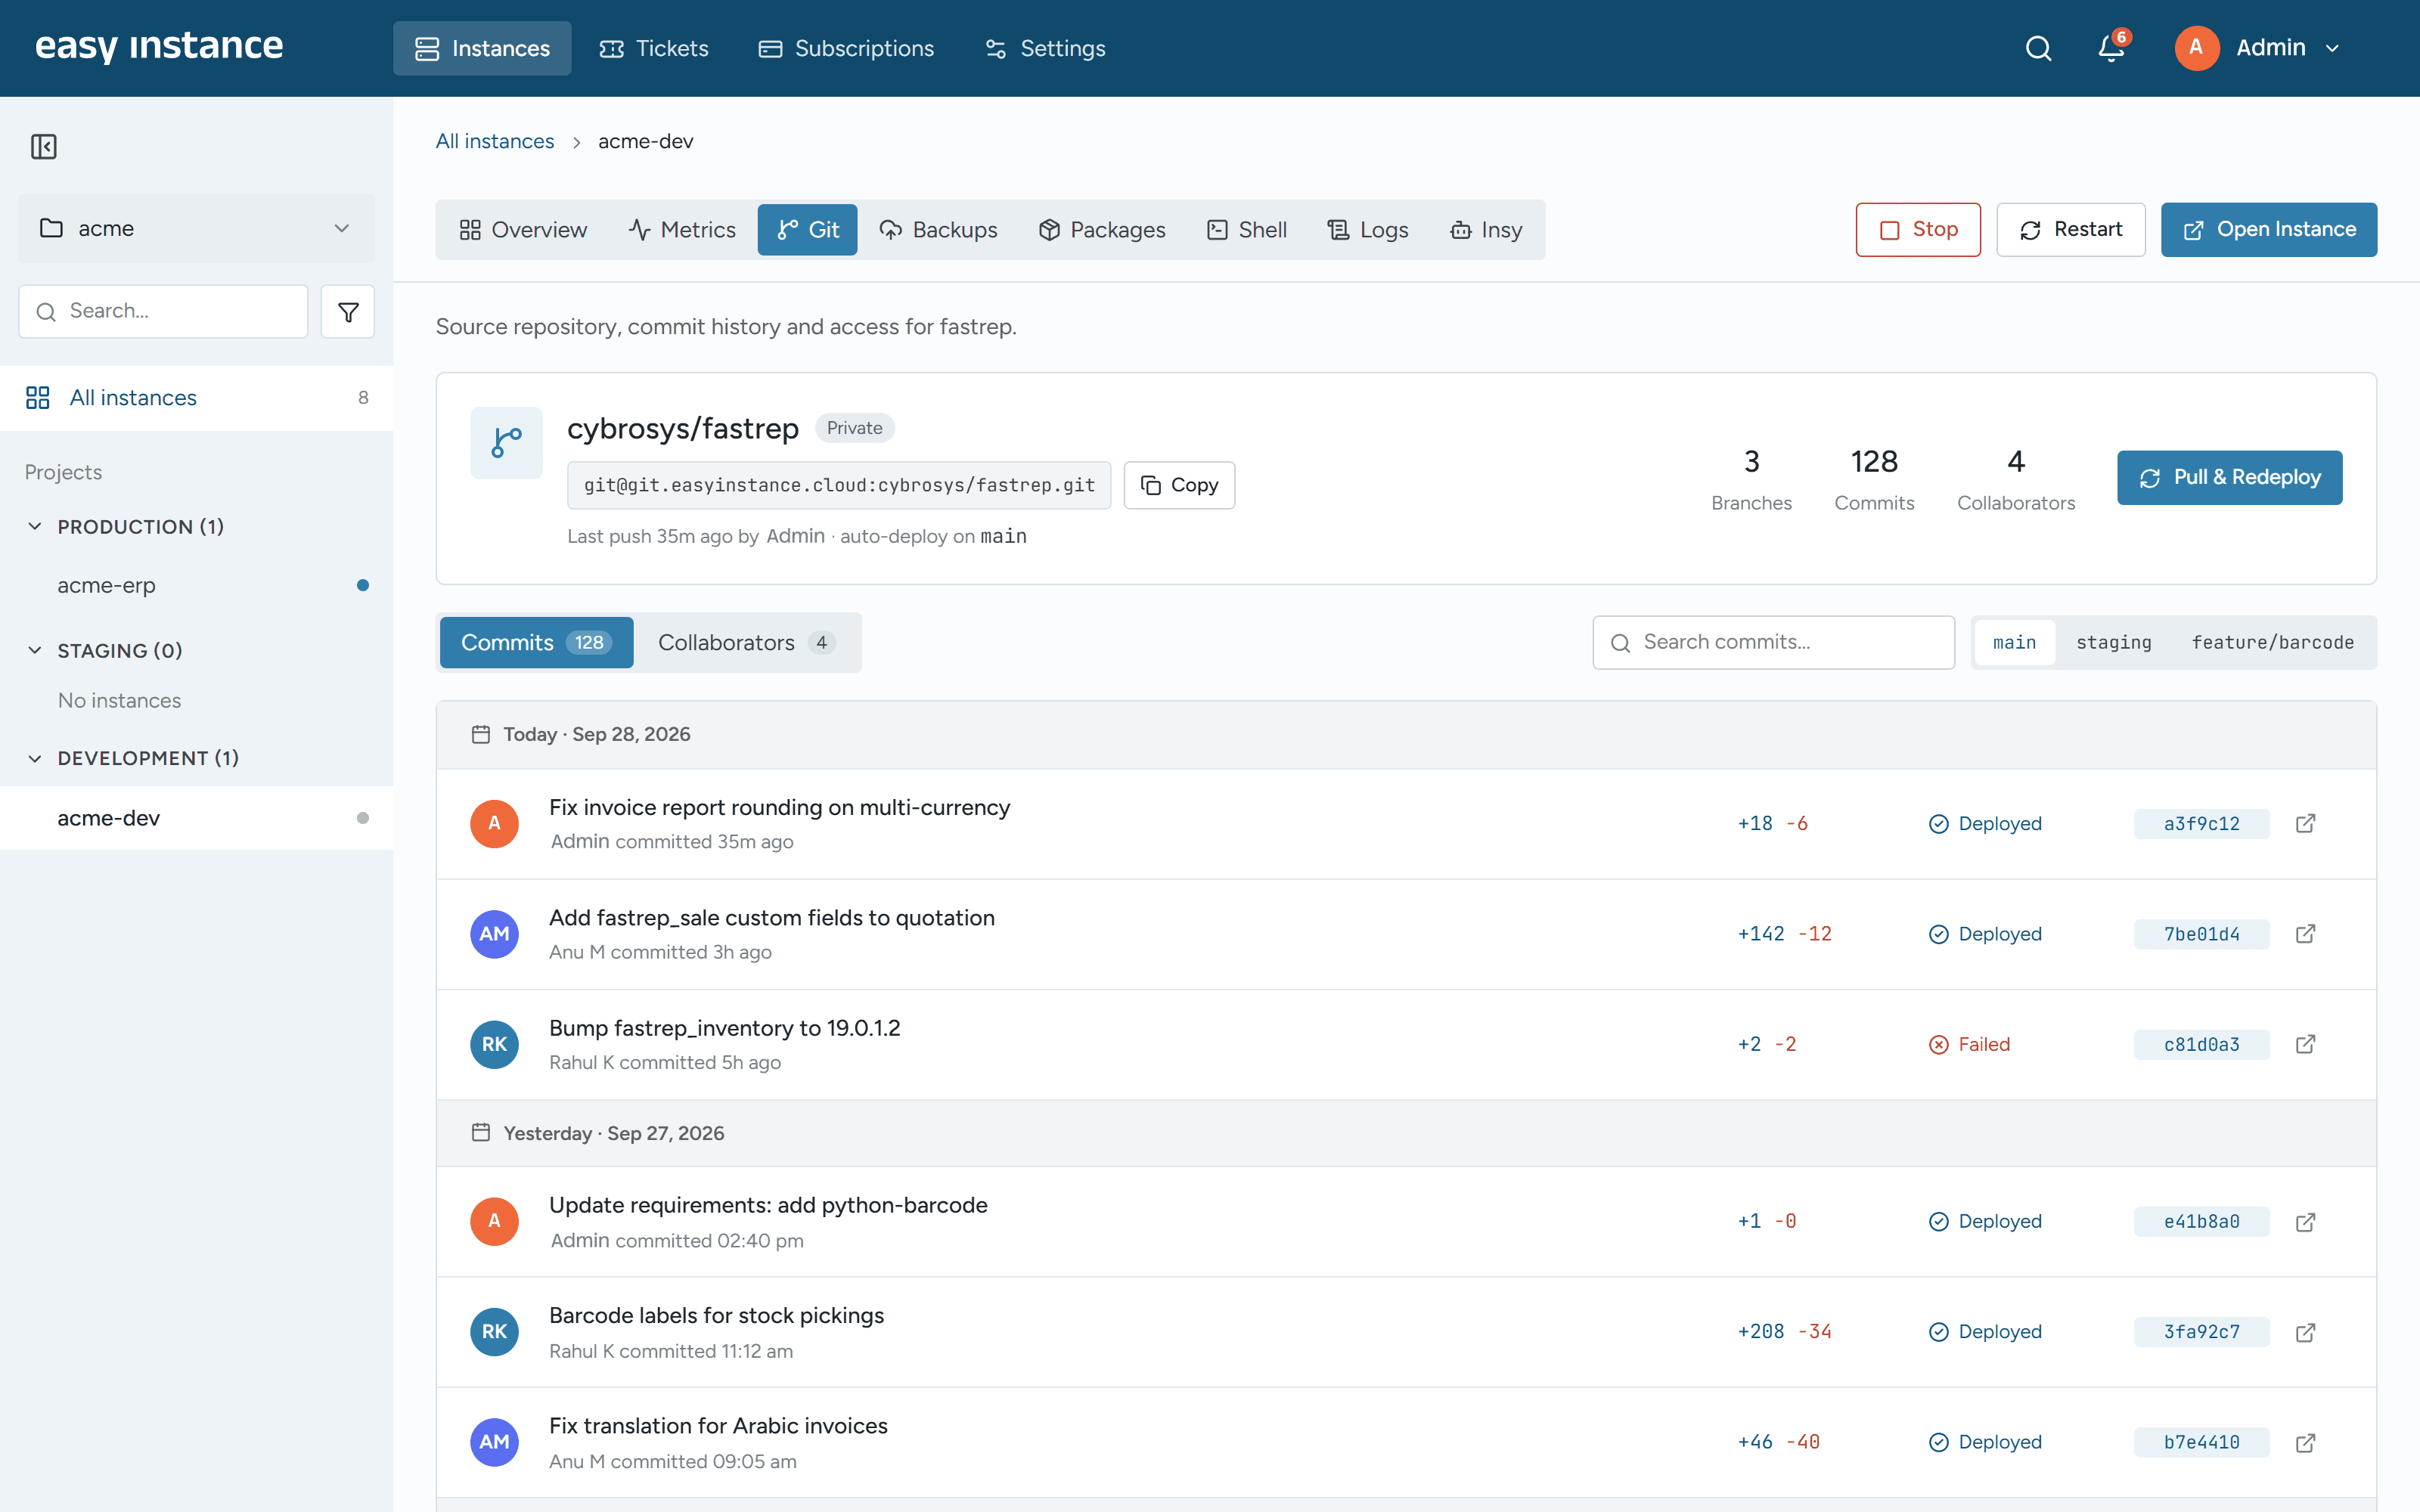
Task: Click commit hash a3f9c12
Action: tap(2201, 824)
